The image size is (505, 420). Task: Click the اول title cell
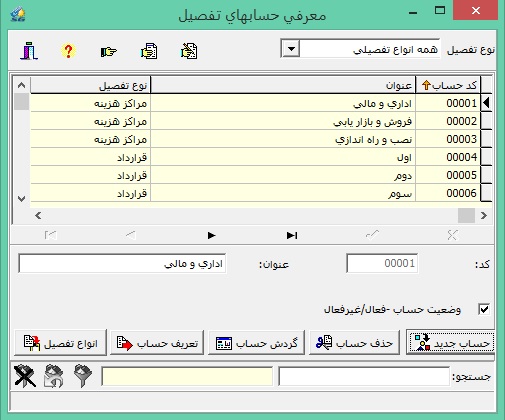283,157
